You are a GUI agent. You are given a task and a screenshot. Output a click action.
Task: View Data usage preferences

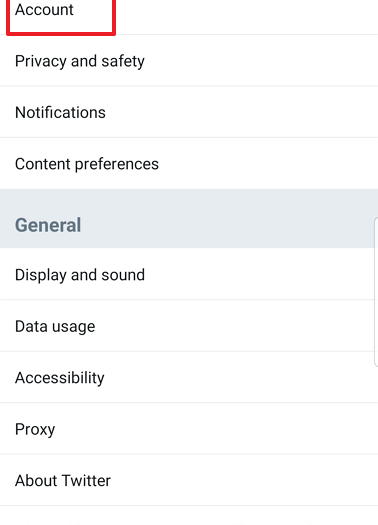[189, 326]
